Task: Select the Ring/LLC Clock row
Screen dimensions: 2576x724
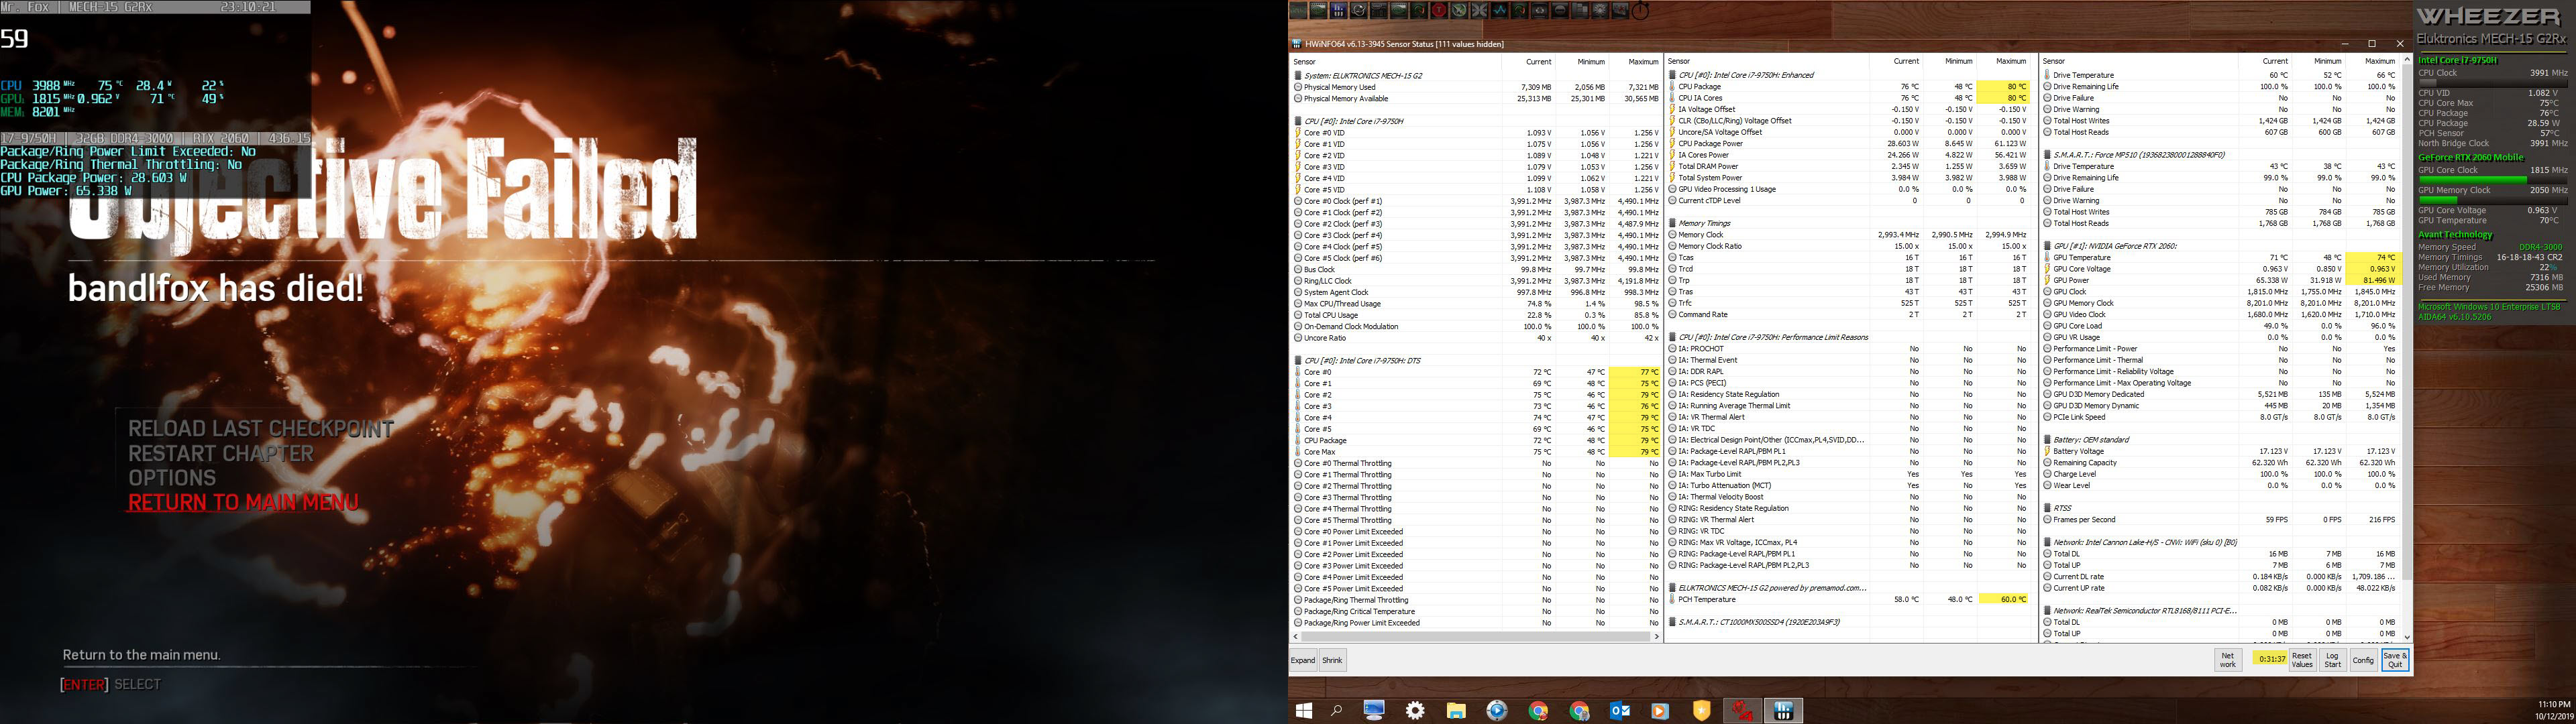Action: [x=1476, y=281]
